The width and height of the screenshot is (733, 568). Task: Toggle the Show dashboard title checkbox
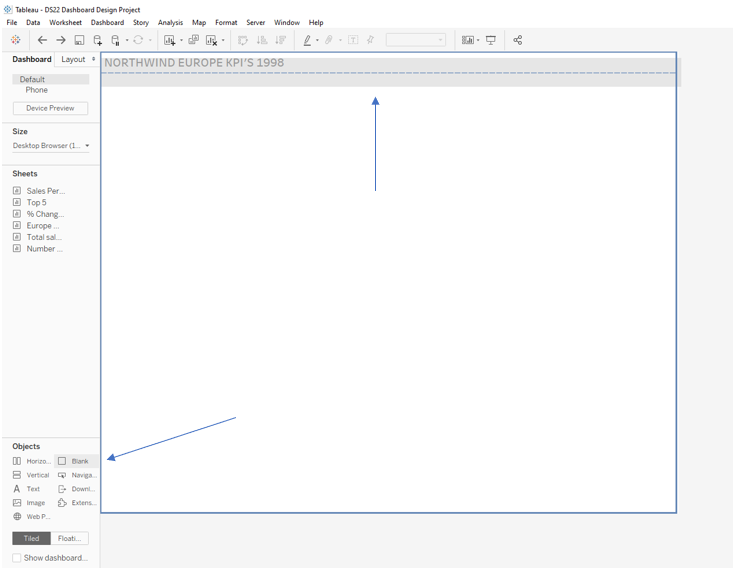pos(17,558)
